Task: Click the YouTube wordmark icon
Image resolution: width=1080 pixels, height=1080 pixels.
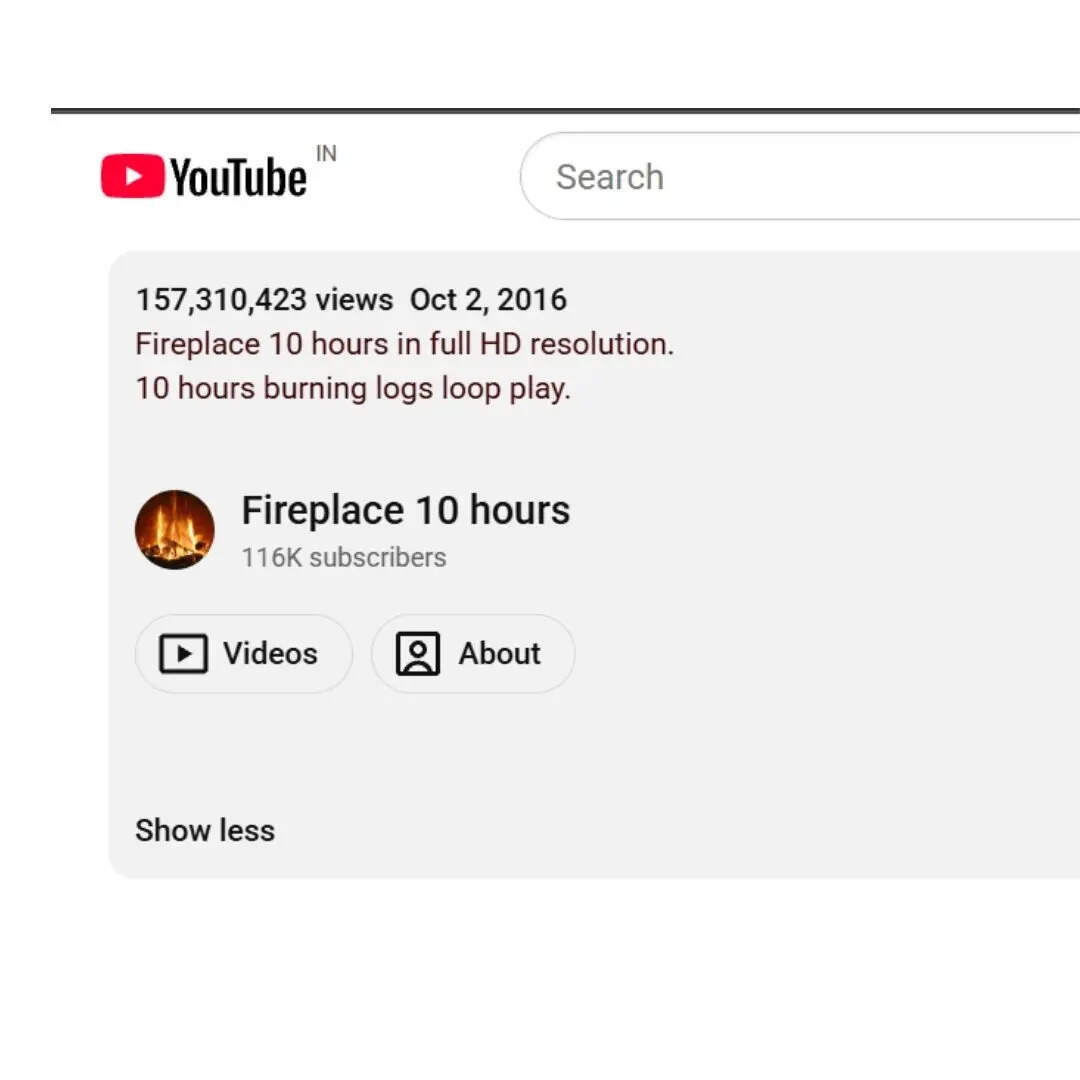Action: tap(238, 175)
